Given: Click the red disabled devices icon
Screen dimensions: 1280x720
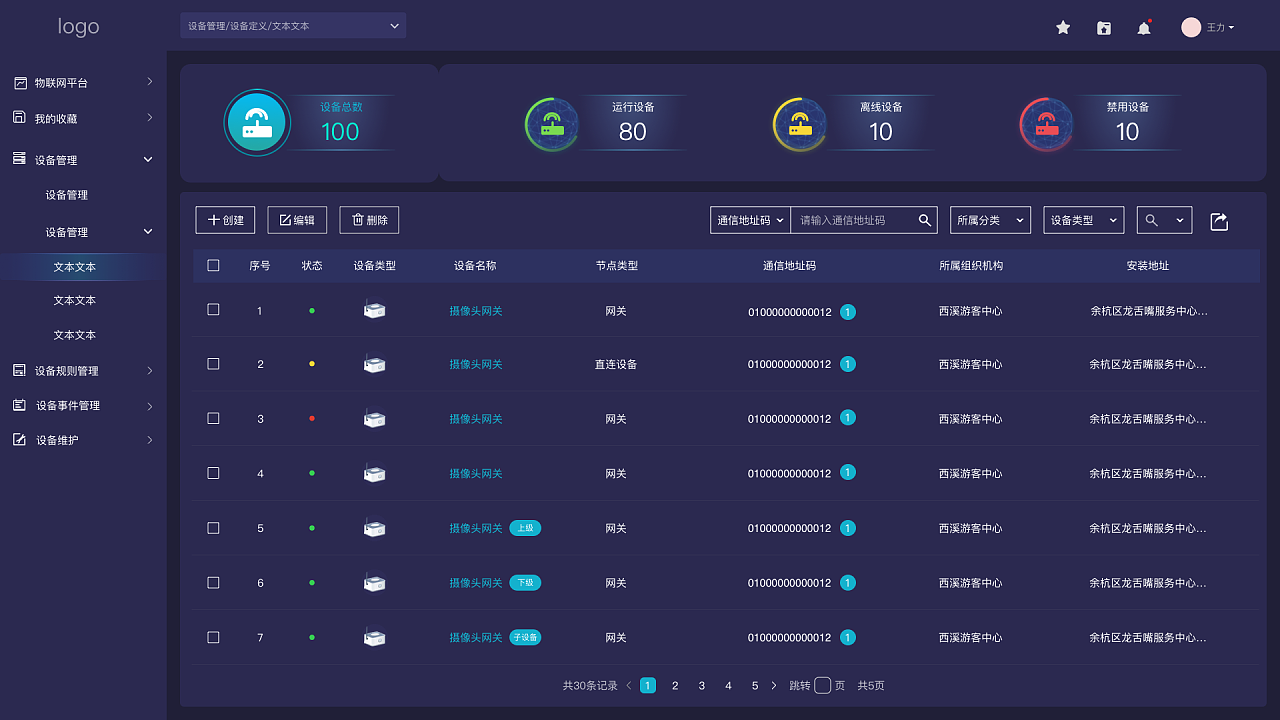Looking at the screenshot, I should (1046, 125).
